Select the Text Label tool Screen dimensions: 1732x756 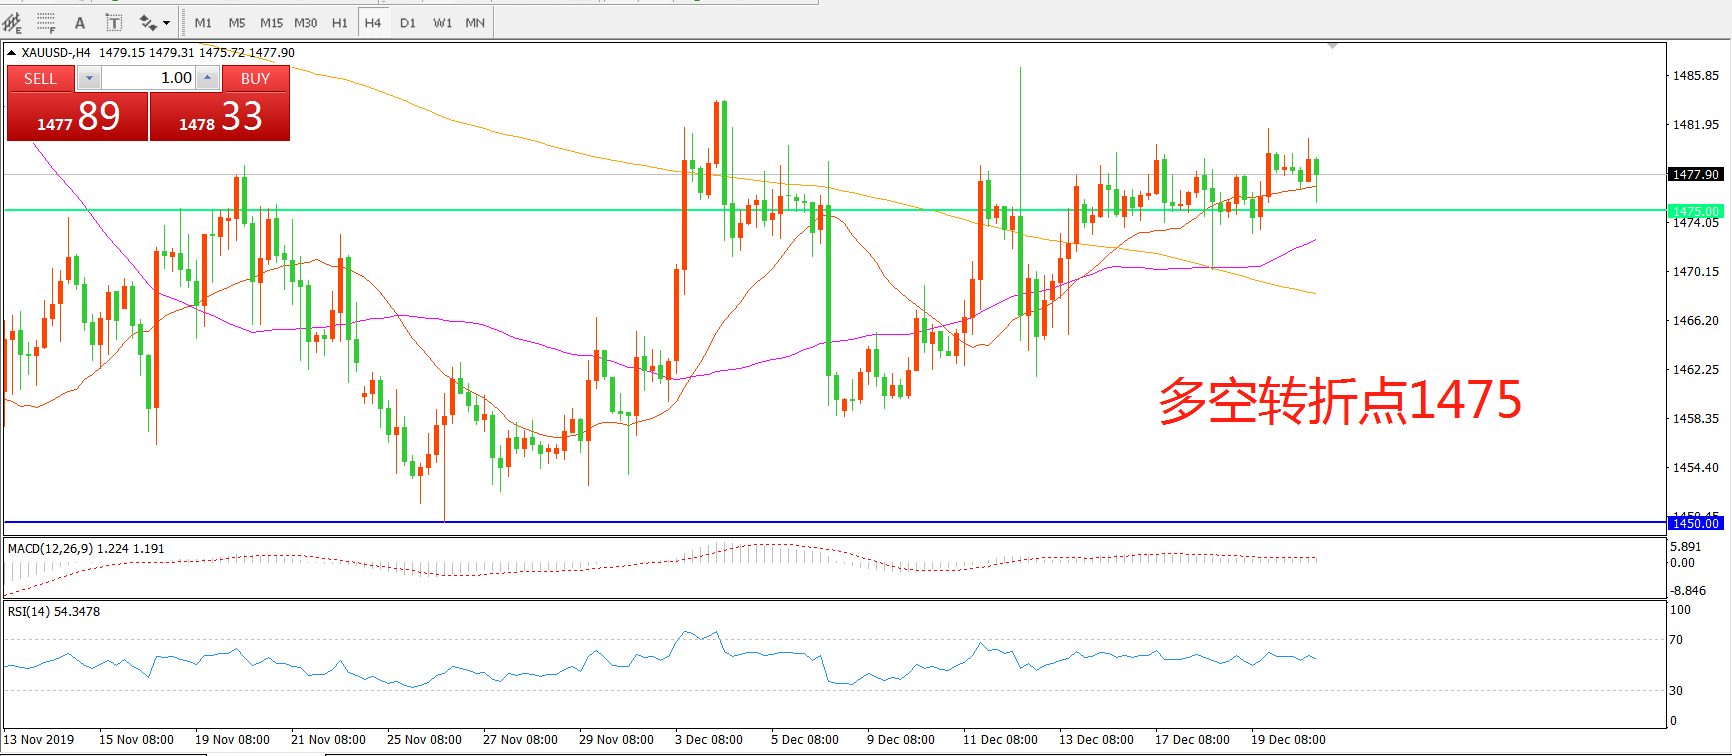coord(114,22)
